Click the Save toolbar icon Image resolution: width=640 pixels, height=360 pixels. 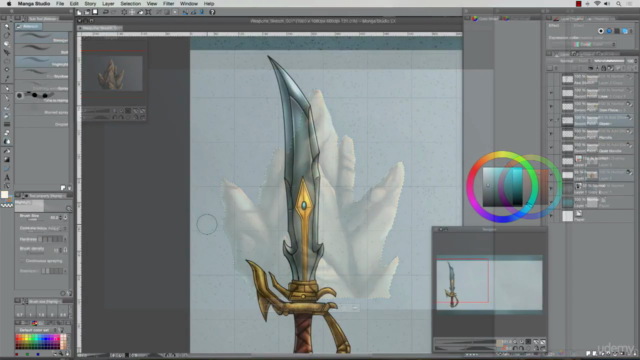[x=95, y=12]
